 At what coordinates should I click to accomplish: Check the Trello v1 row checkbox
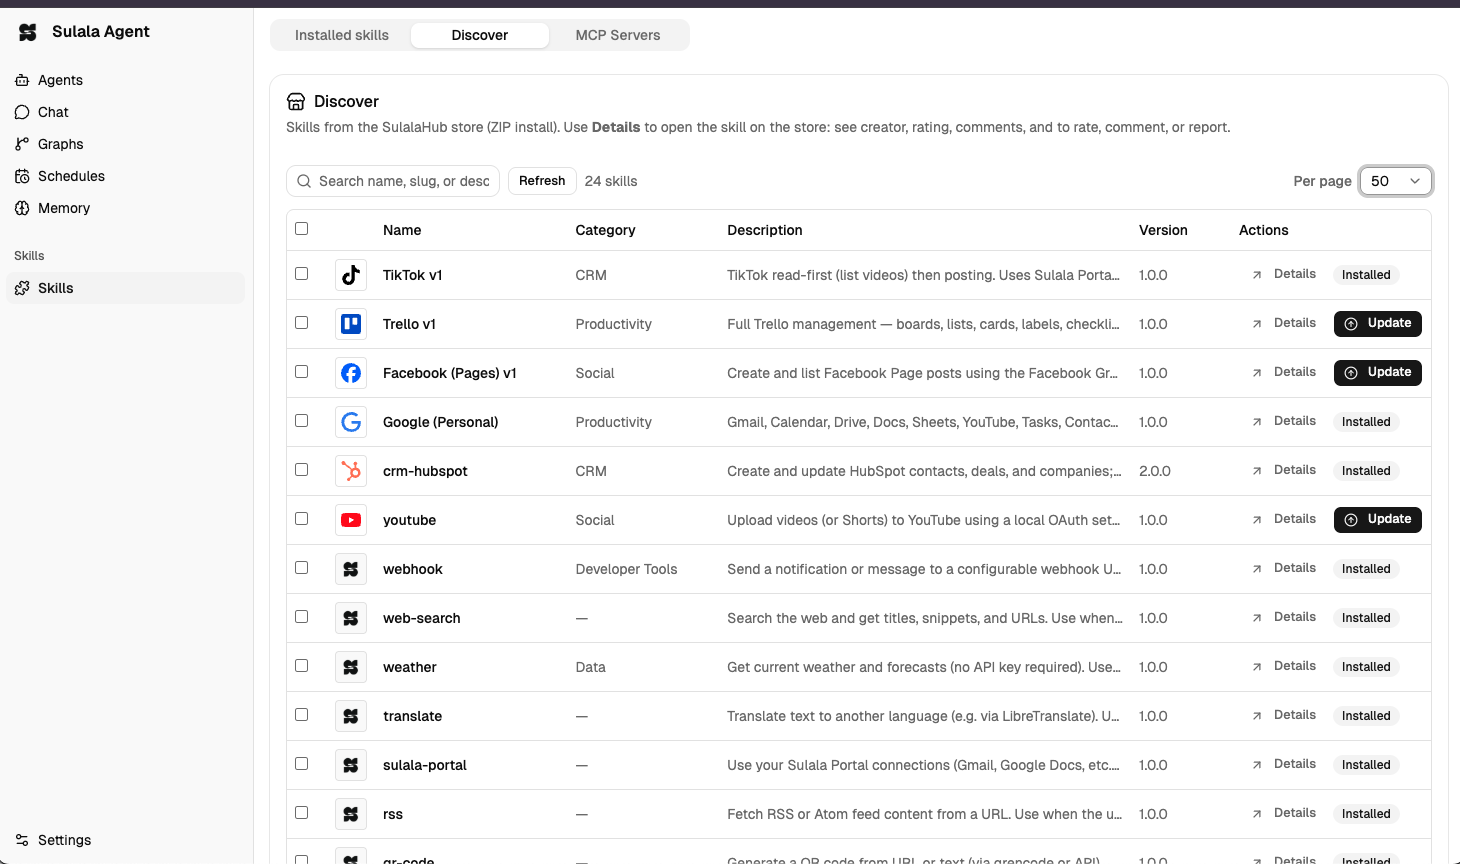(x=302, y=323)
